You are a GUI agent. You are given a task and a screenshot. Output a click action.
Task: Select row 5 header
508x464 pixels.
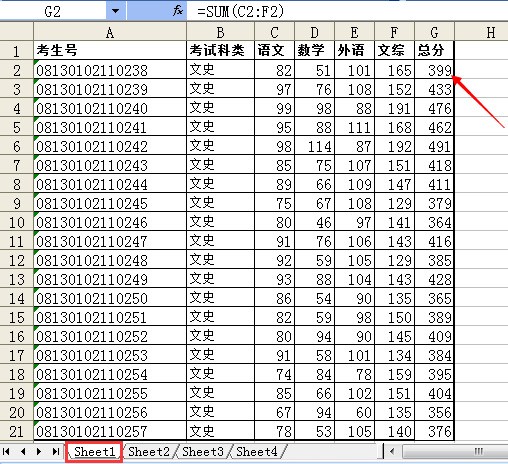click(x=16, y=127)
